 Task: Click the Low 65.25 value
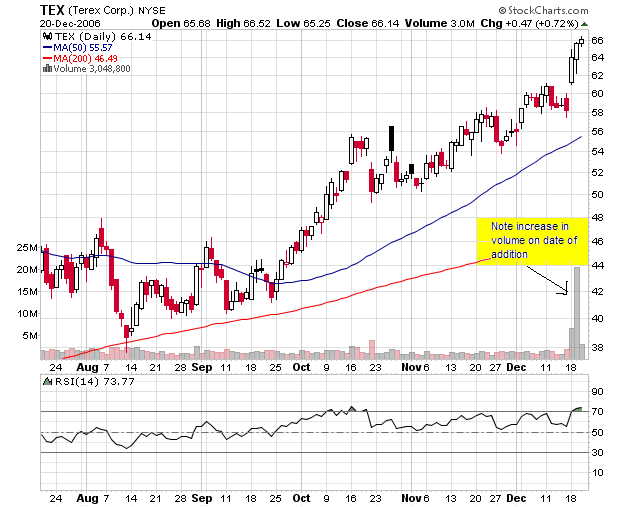(303, 23)
